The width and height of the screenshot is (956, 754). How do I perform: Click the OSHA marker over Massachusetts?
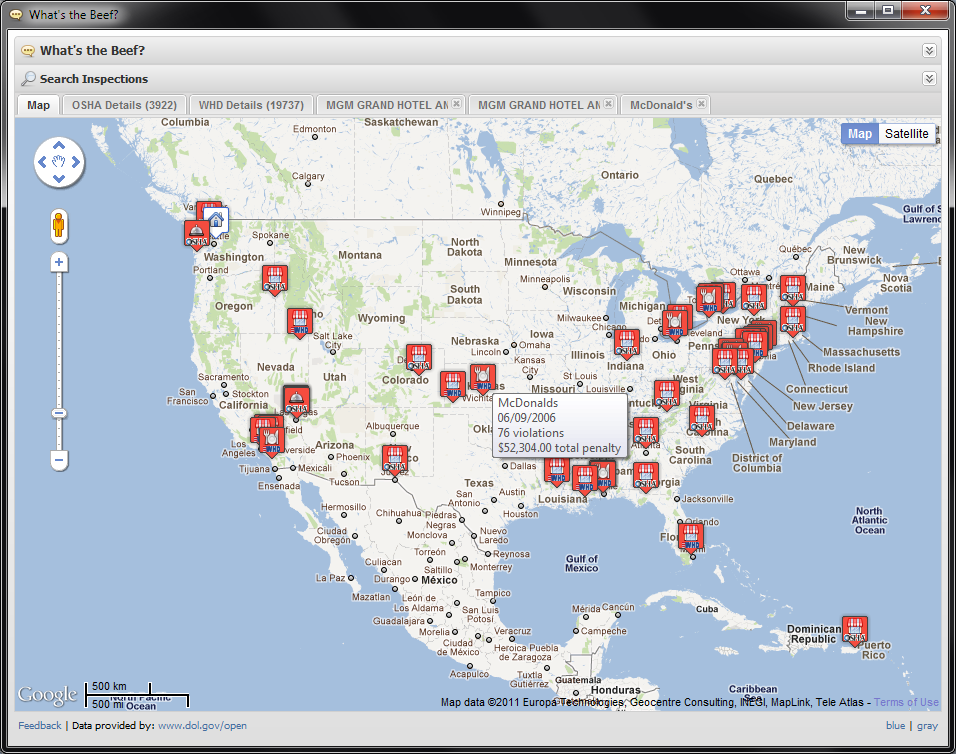click(x=793, y=321)
